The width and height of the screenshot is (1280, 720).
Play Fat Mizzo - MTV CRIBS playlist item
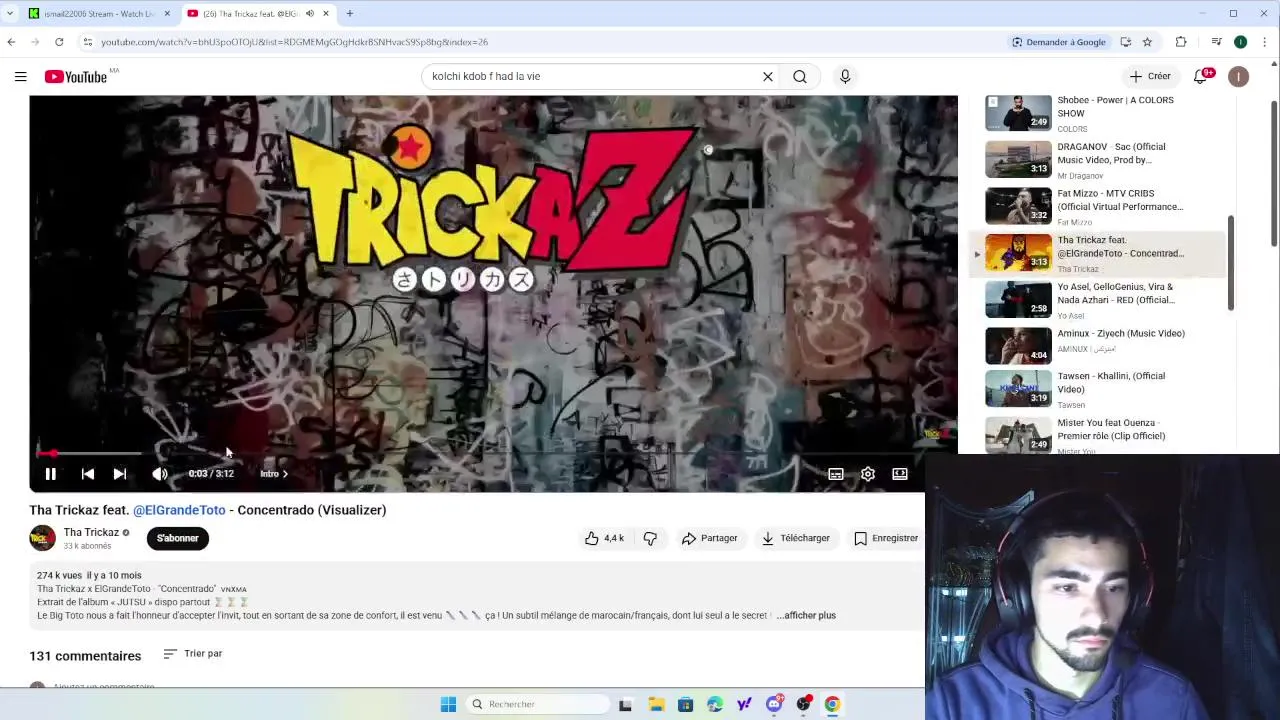[x=1095, y=206]
